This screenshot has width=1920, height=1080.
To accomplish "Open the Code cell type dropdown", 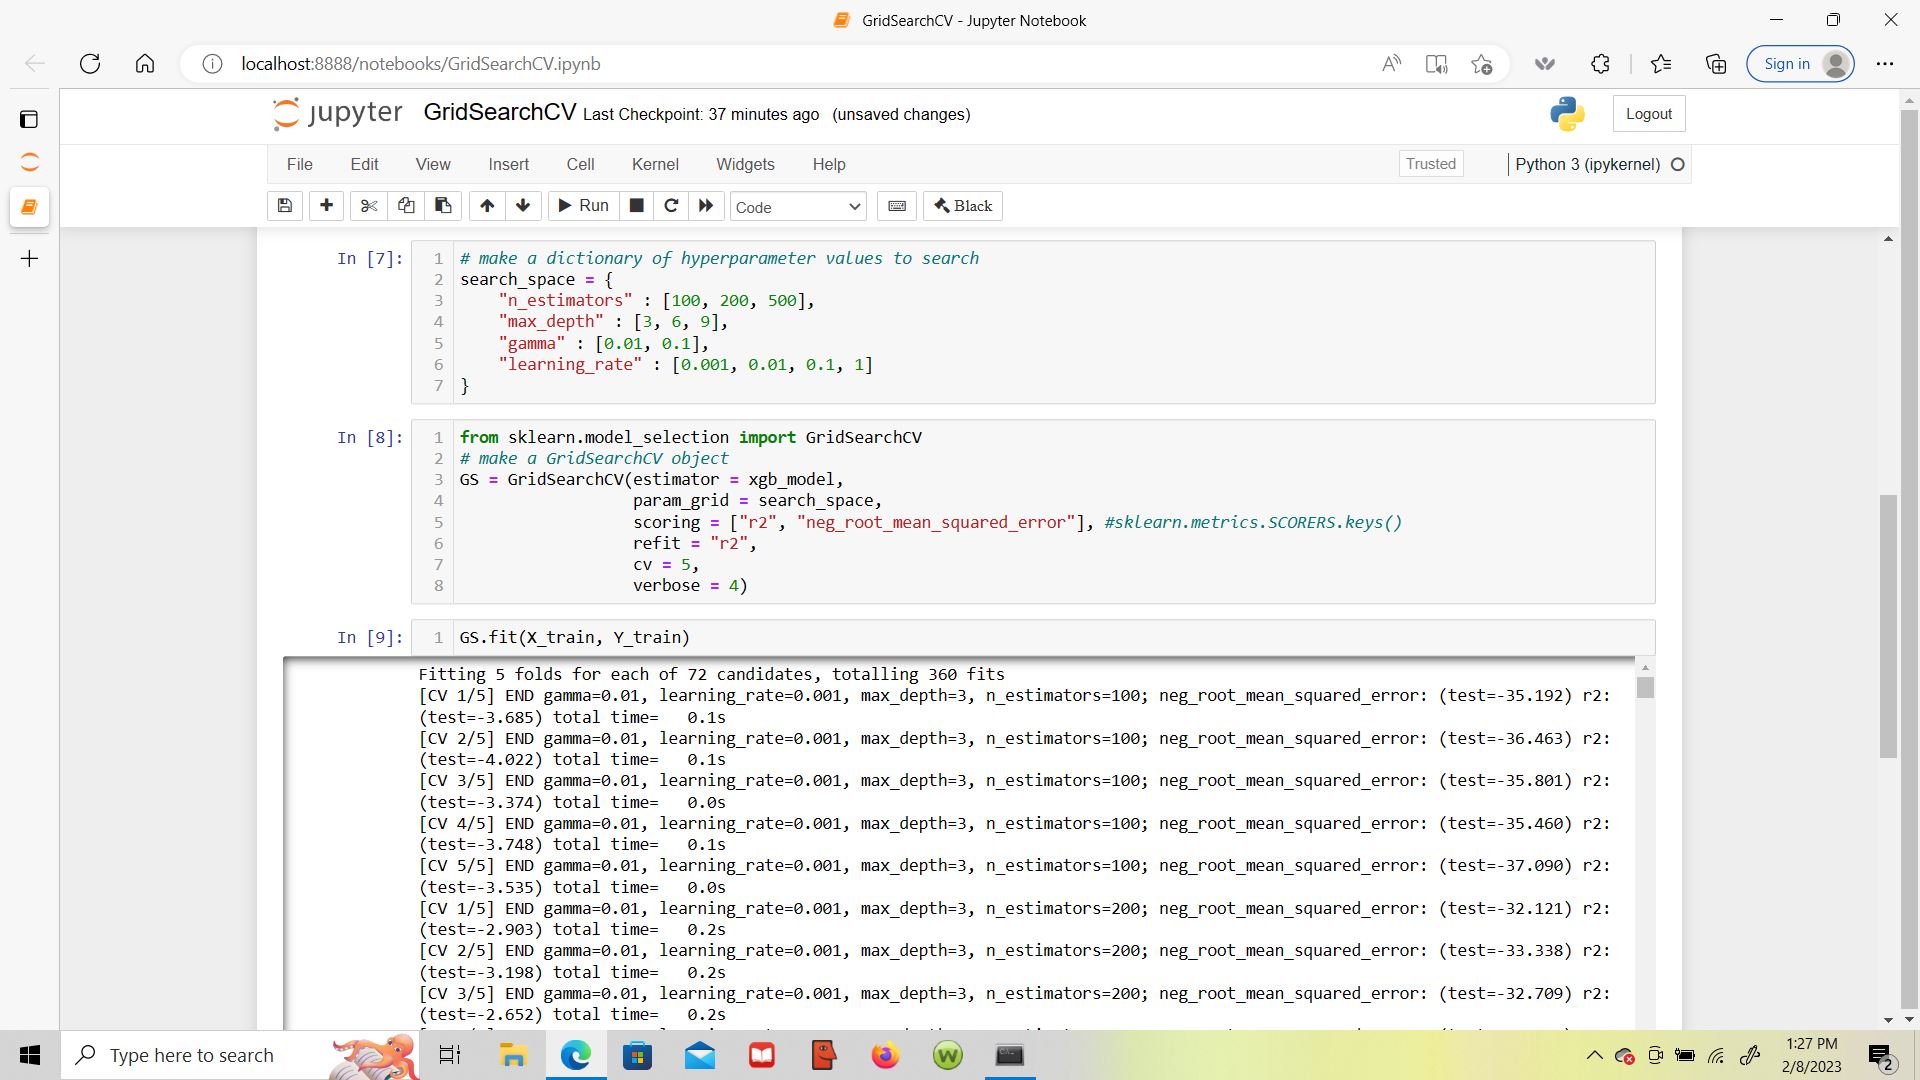I will [x=797, y=207].
